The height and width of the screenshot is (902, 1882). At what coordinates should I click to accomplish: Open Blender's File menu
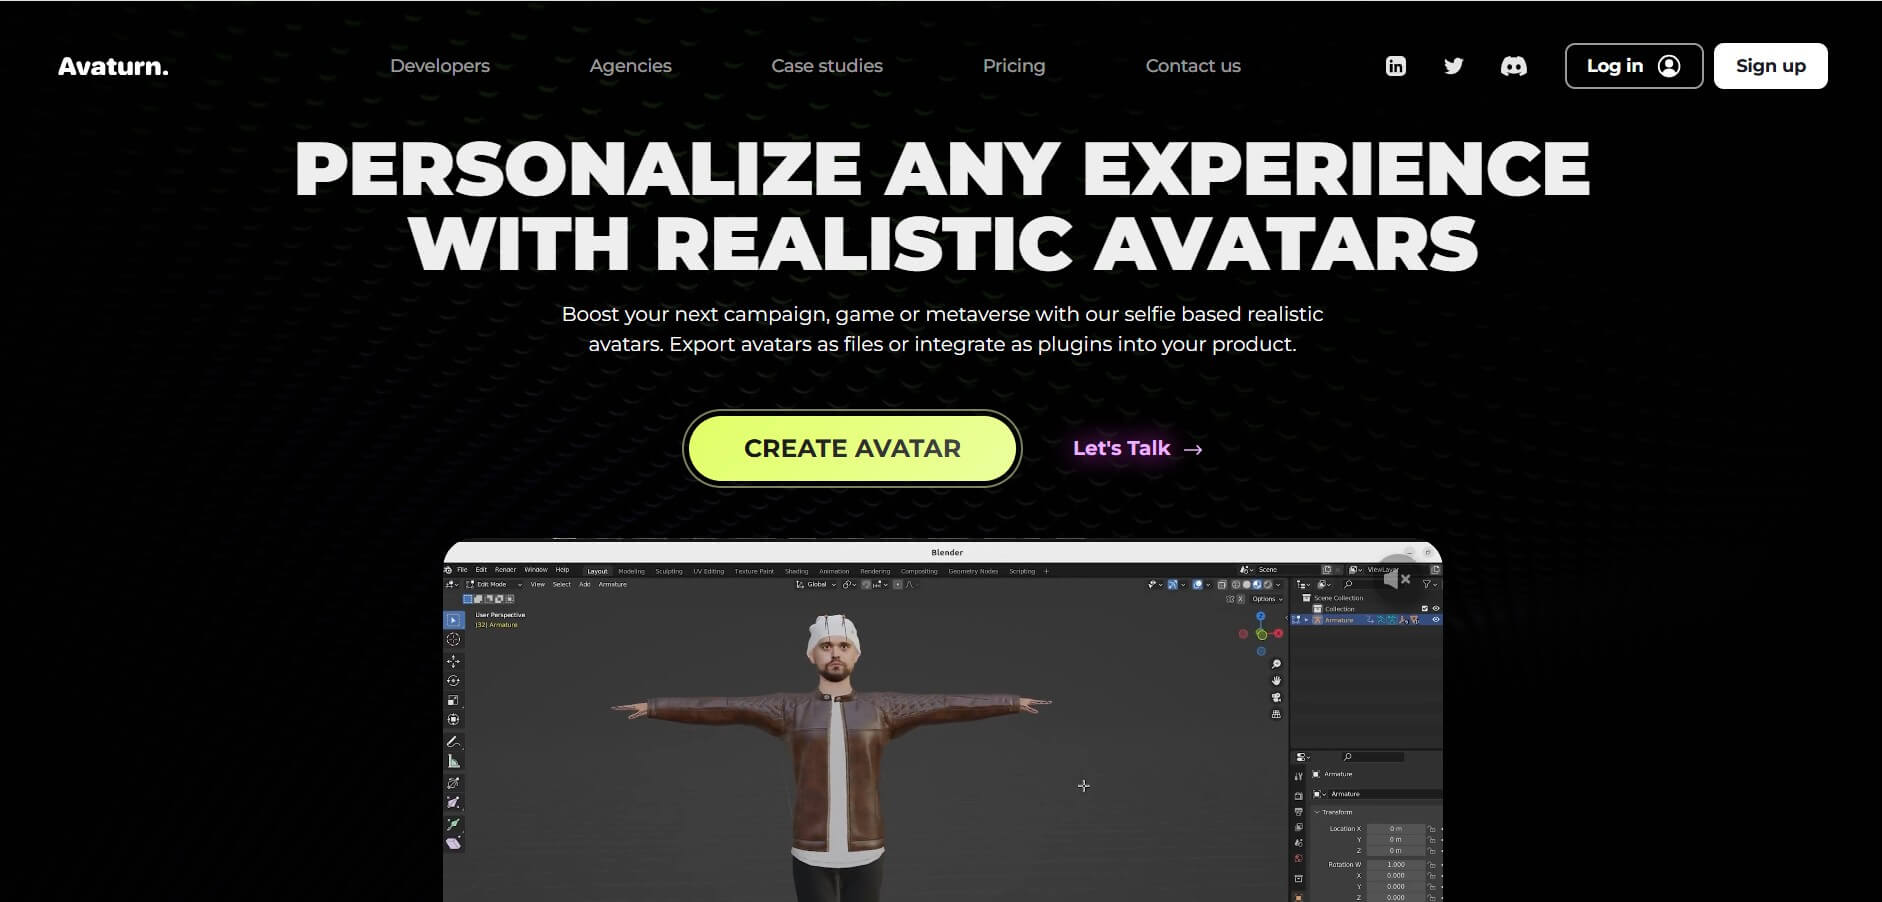pyautogui.click(x=462, y=570)
